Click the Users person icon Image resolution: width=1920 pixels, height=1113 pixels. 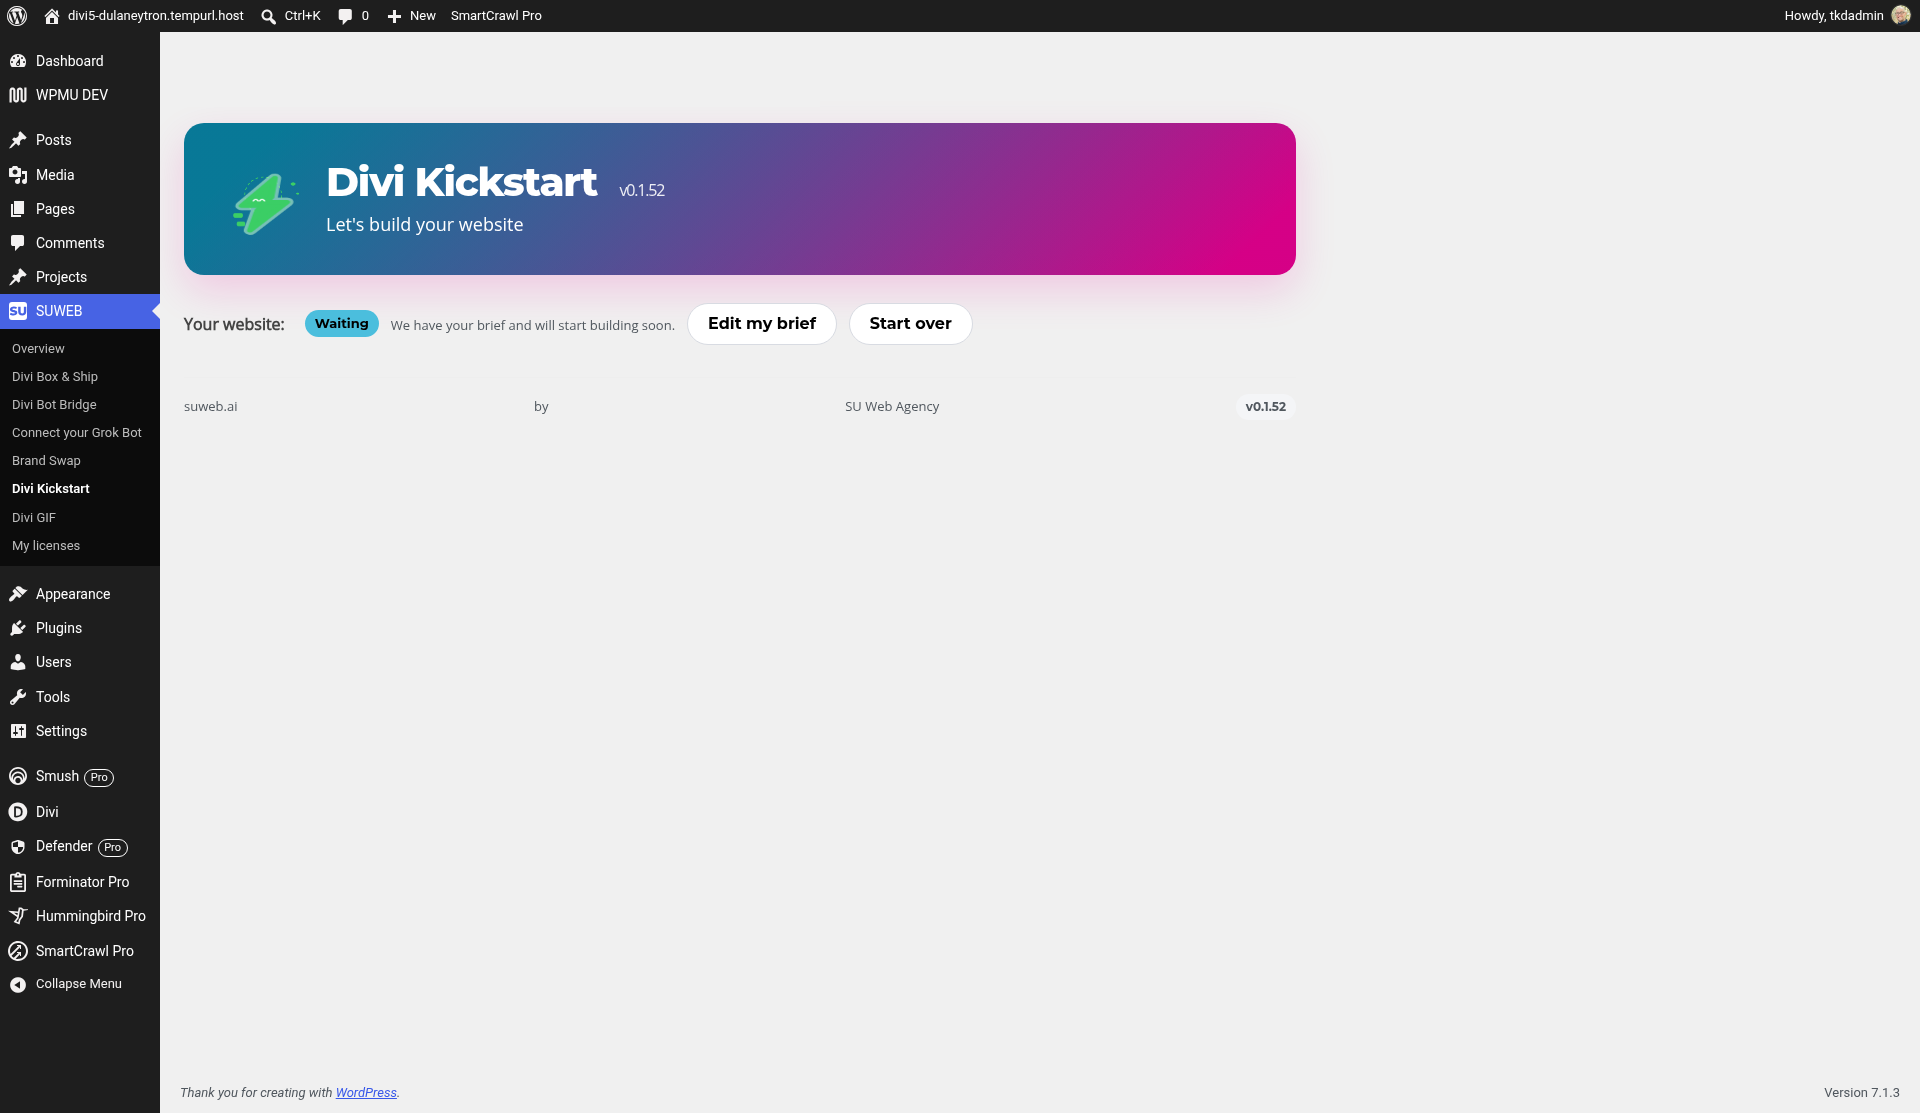[18, 662]
